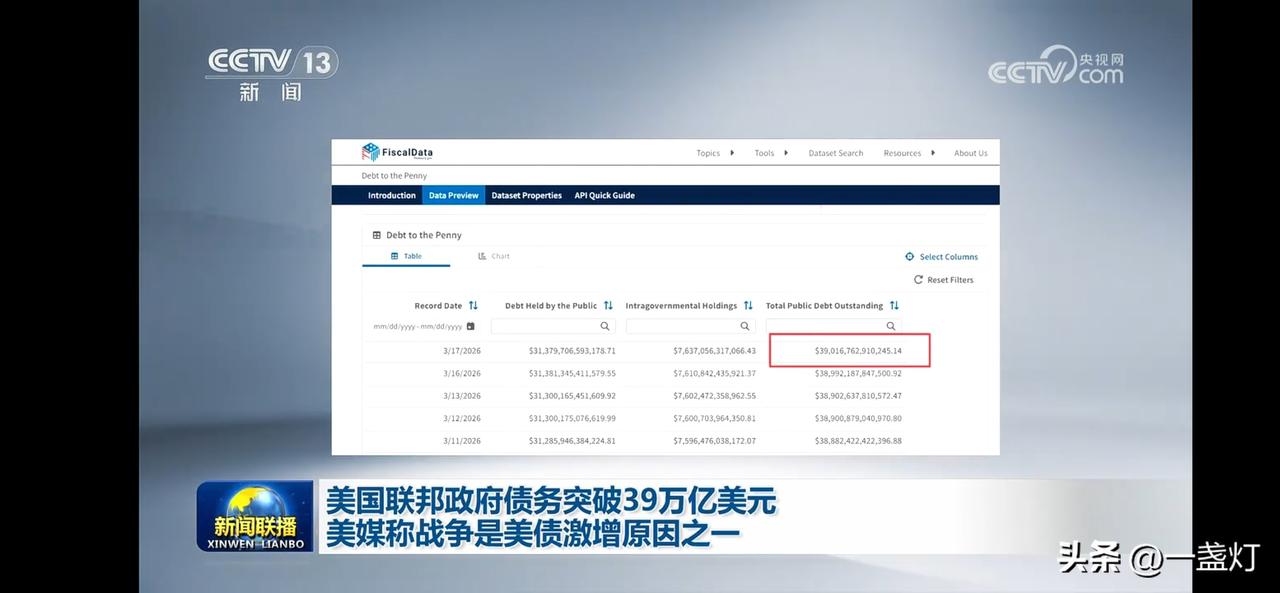
Task: Open the Record Date calendar picker icon
Action: [471, 326]
